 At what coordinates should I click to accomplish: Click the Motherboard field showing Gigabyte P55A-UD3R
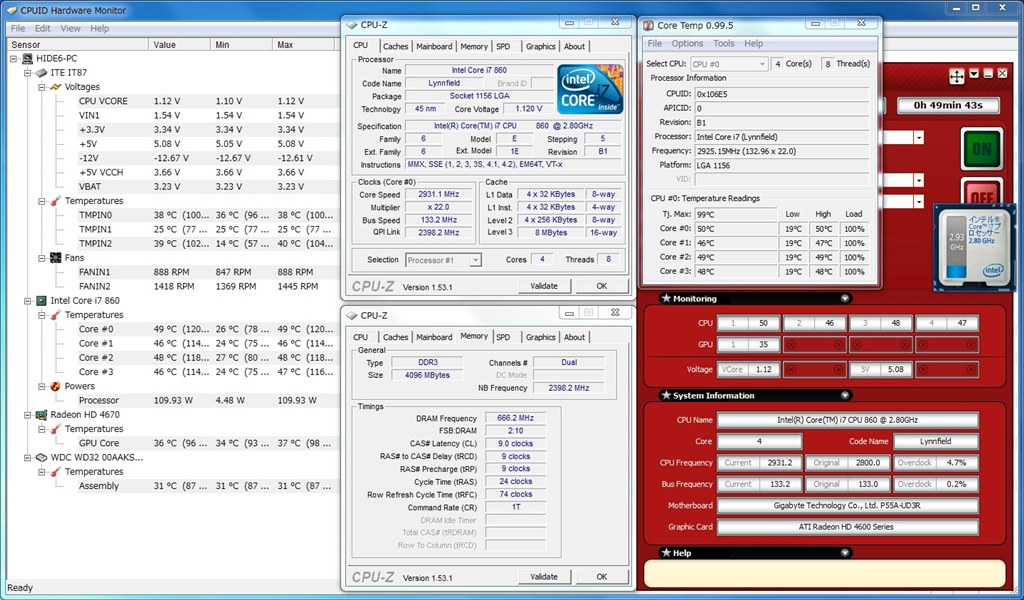848,505
